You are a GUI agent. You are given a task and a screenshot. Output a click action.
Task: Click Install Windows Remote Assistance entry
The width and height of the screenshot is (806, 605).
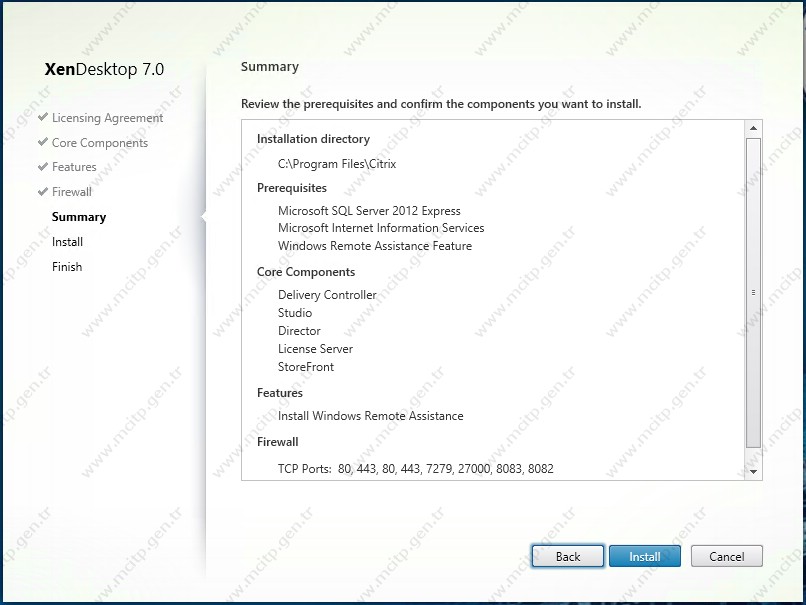pyautogui.click(x=370, y=415)
